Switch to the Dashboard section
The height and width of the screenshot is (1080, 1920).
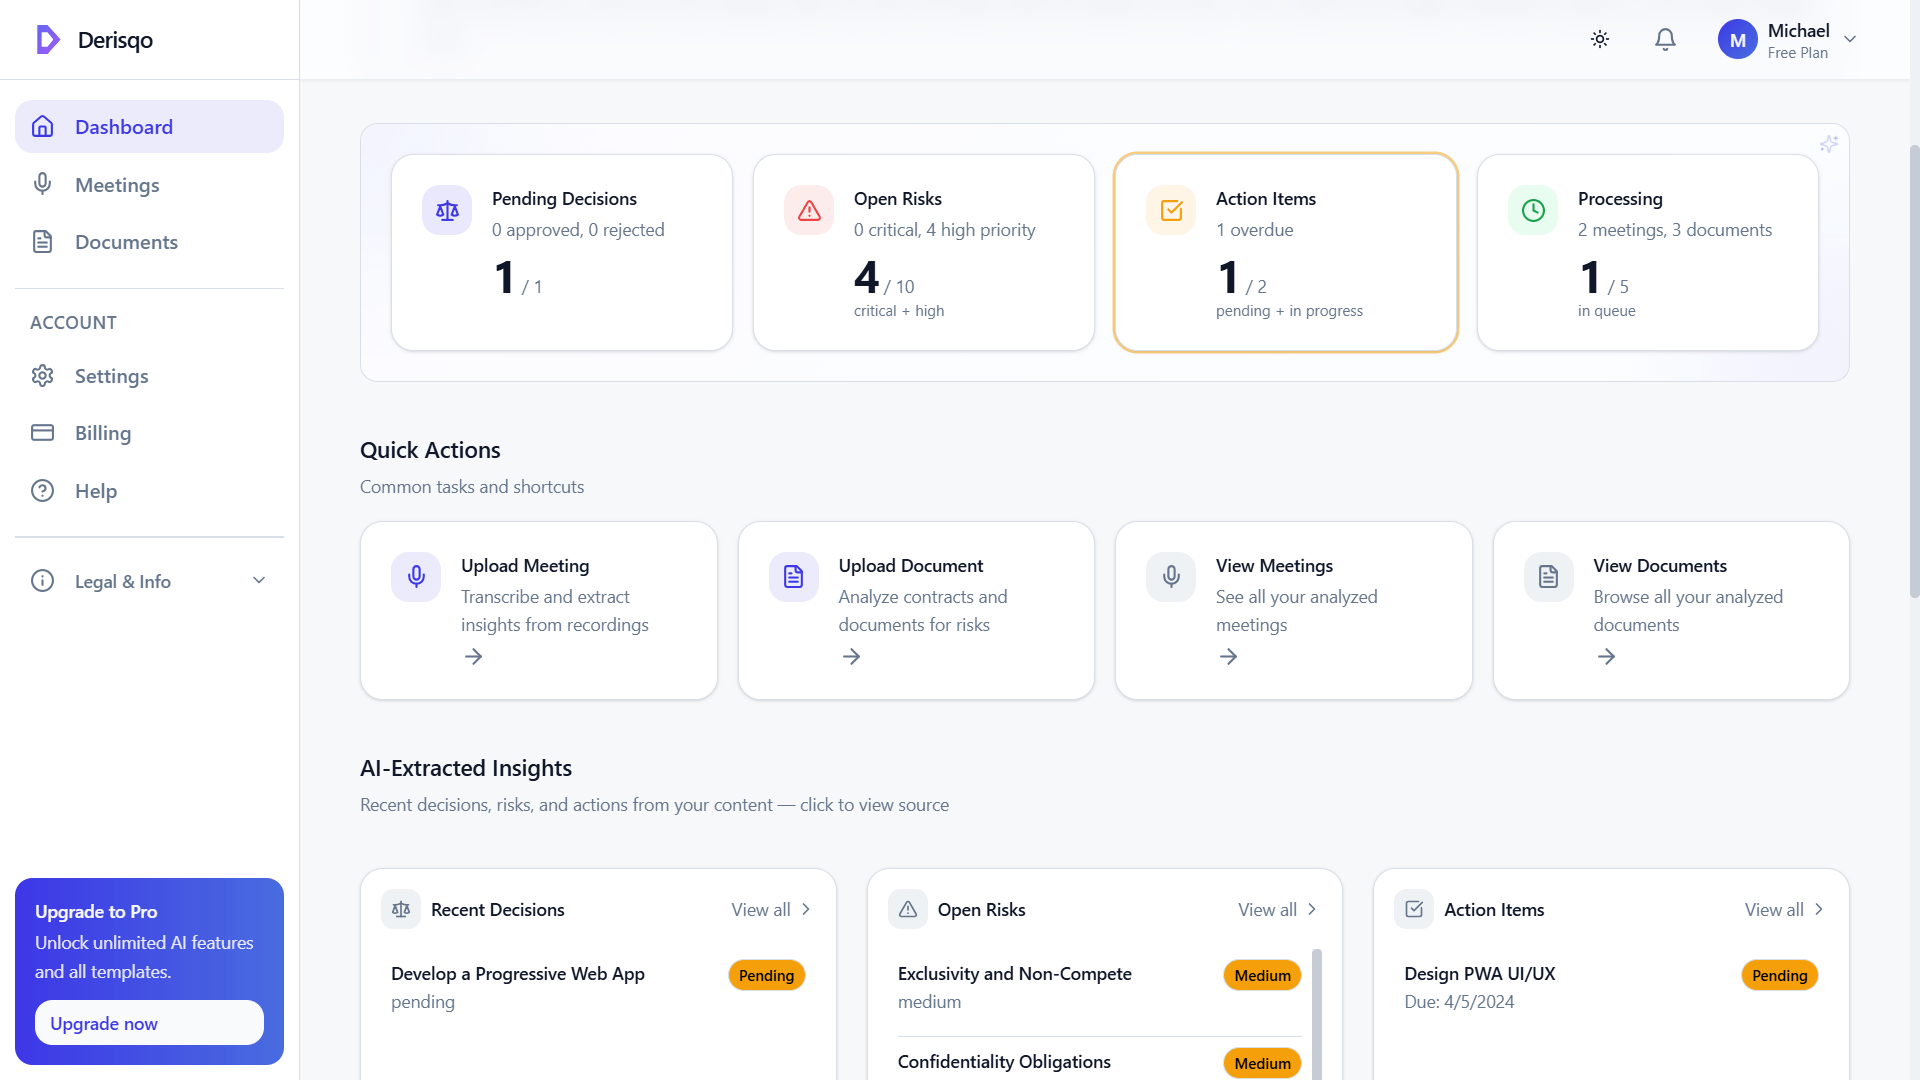coord(124,126)
